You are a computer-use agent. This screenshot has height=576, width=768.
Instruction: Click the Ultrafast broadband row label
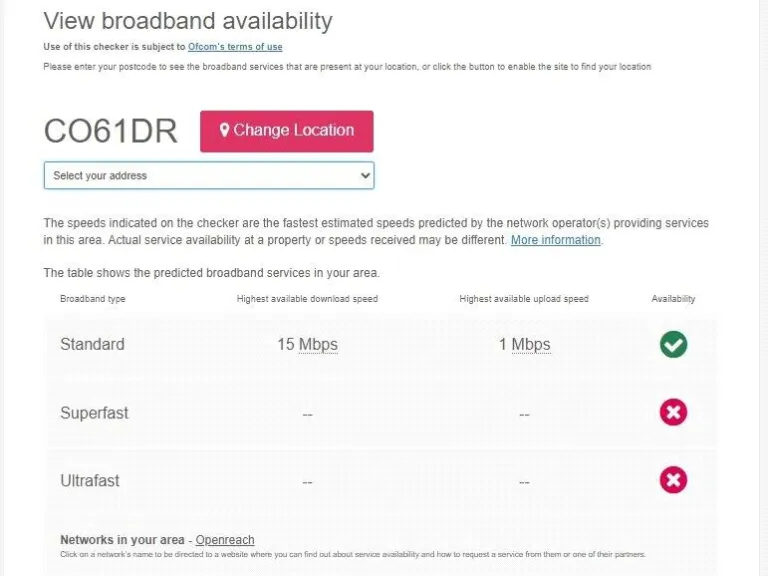[x=90, y=480]
